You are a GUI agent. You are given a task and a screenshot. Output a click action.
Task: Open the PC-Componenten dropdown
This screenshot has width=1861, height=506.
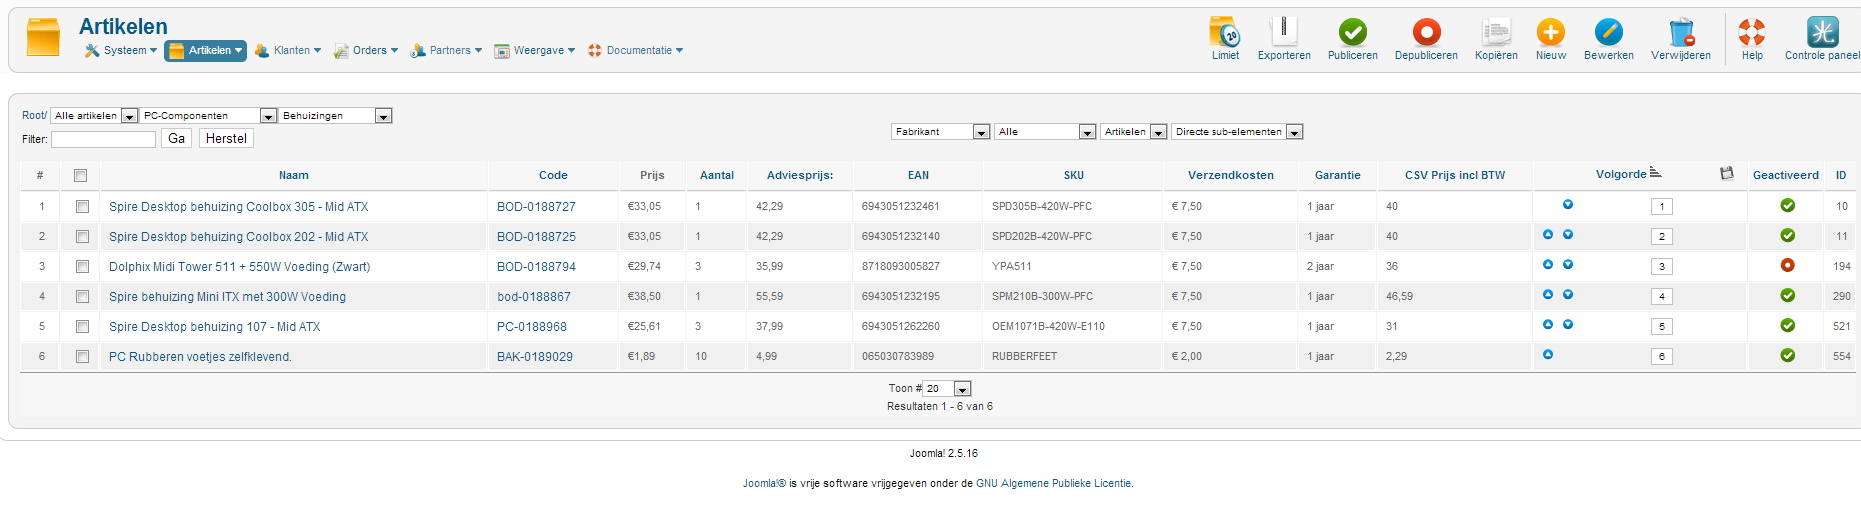click(208, 116)
